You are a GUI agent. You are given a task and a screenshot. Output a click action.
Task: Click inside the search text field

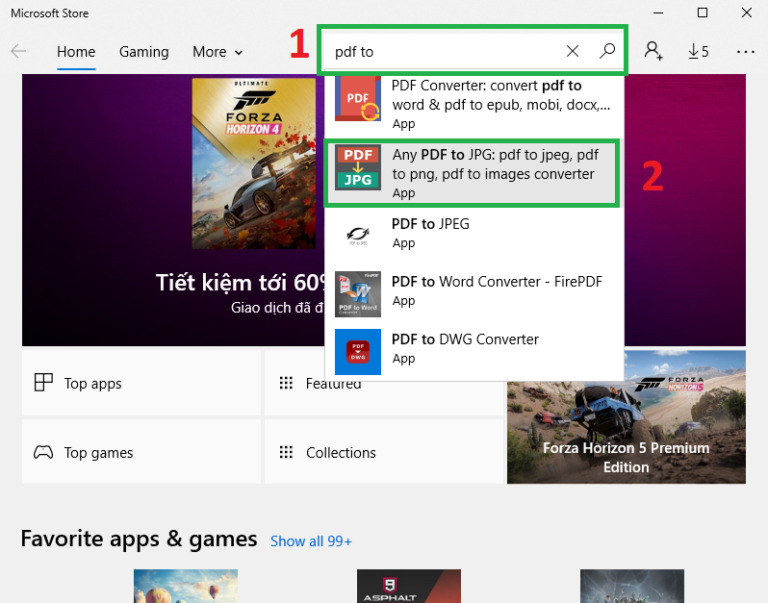440,51
